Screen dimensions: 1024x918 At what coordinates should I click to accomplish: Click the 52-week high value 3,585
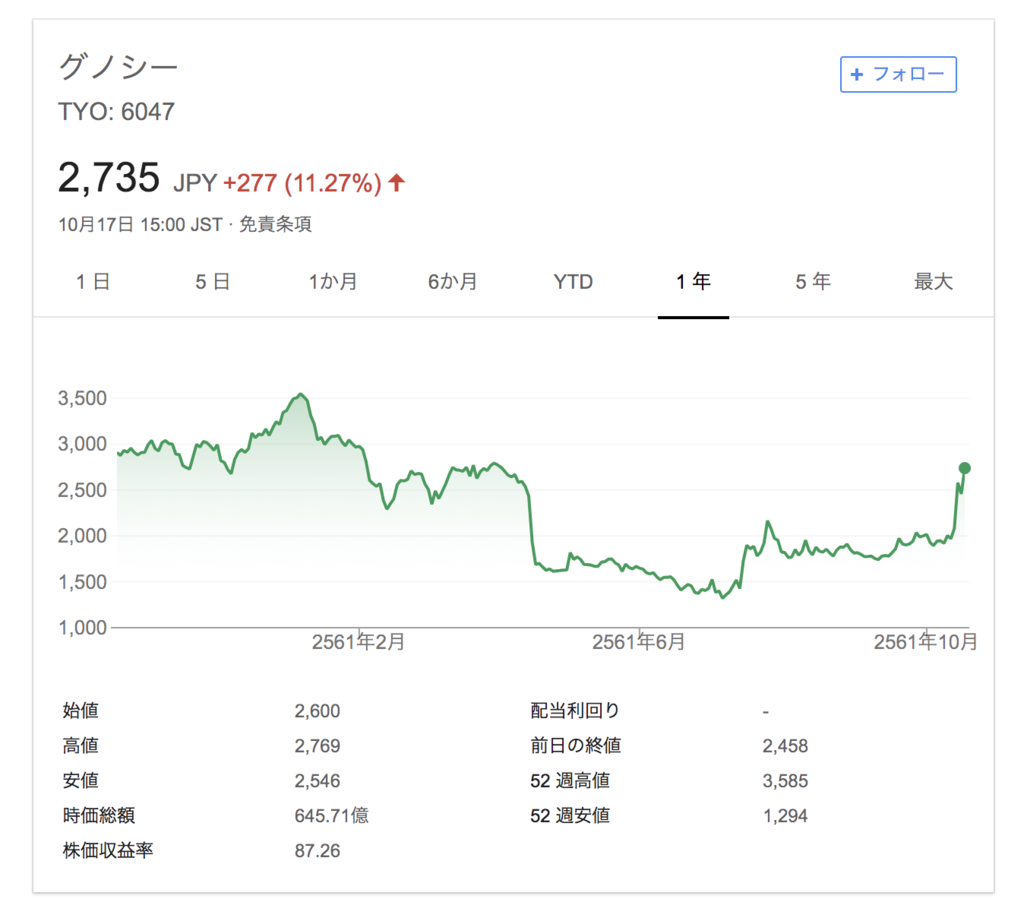785,781
